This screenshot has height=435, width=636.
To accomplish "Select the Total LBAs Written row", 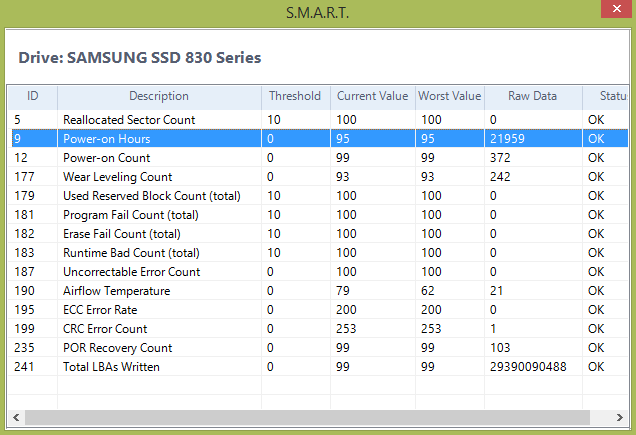I will point(318,367).
